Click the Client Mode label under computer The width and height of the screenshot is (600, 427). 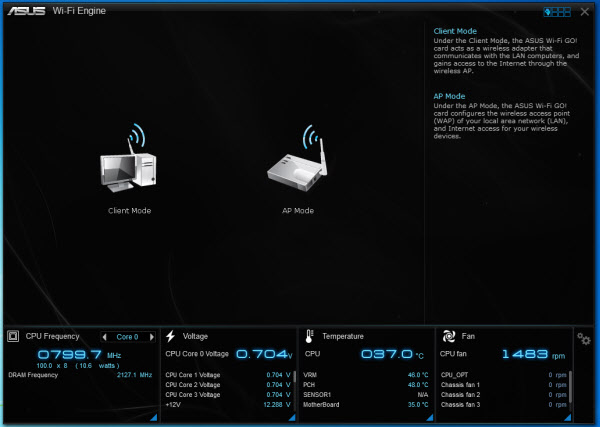(129, 211)
